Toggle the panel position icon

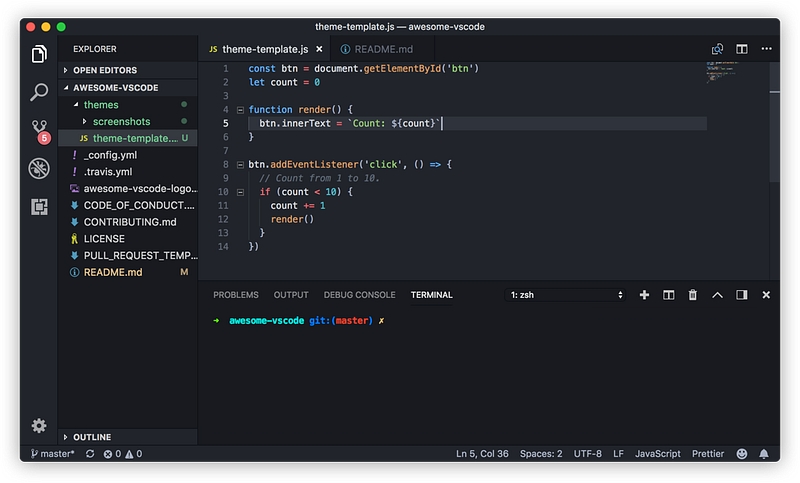(x=742, y=295)
